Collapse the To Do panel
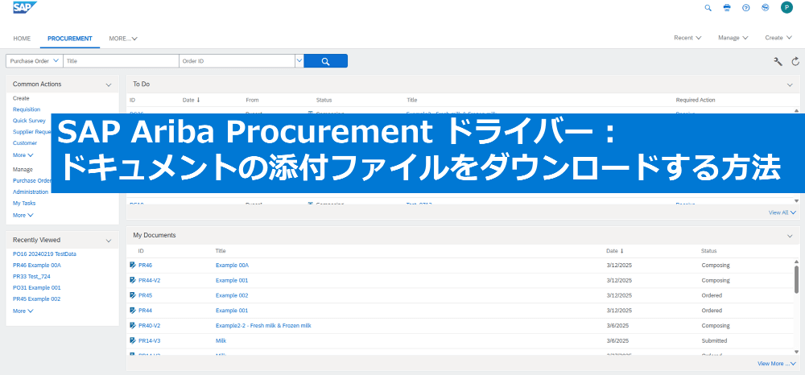 point(790,84)
